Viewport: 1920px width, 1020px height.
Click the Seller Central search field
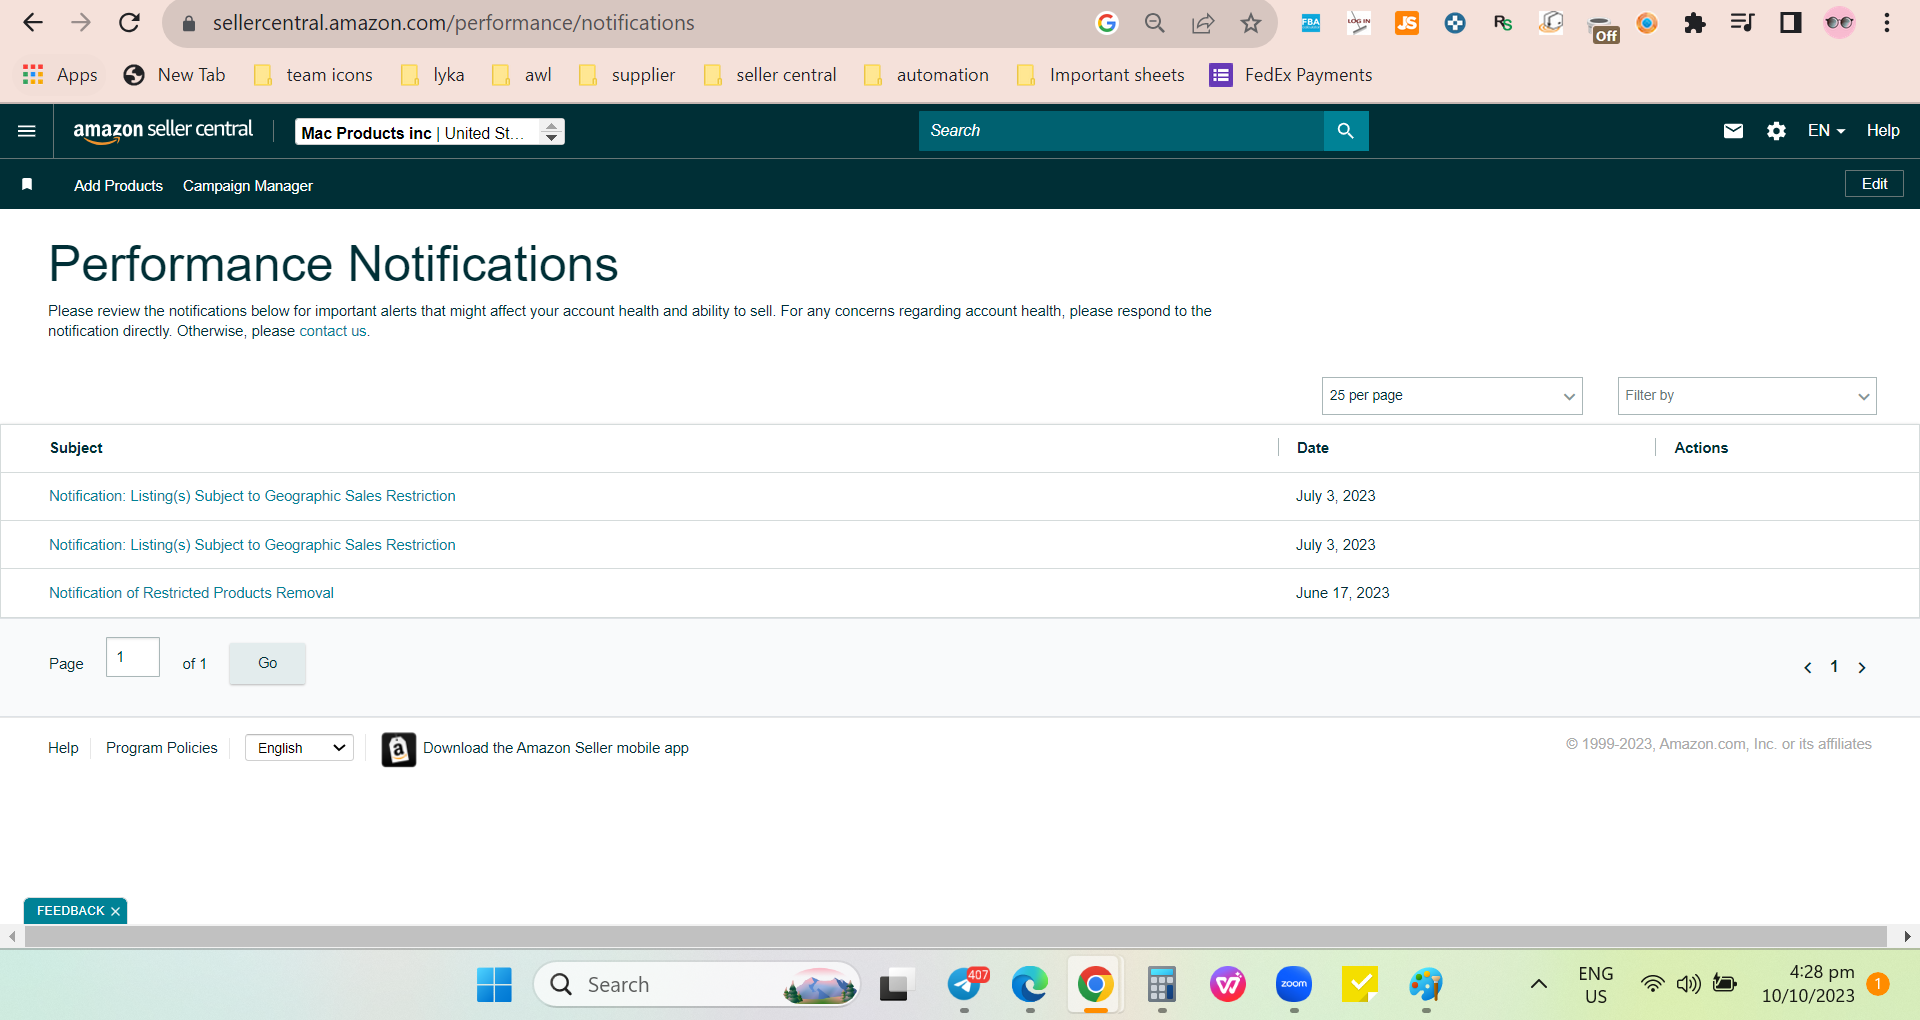tap(1121, 131)
